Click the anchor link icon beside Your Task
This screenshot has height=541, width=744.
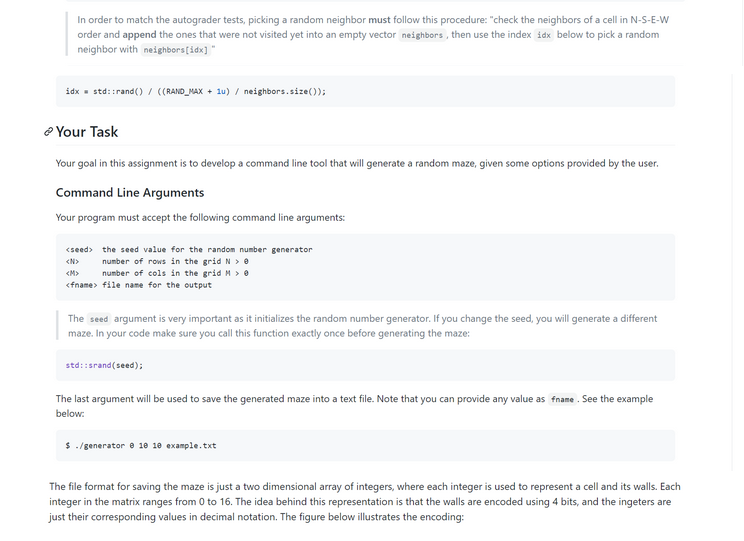(48, 132)
